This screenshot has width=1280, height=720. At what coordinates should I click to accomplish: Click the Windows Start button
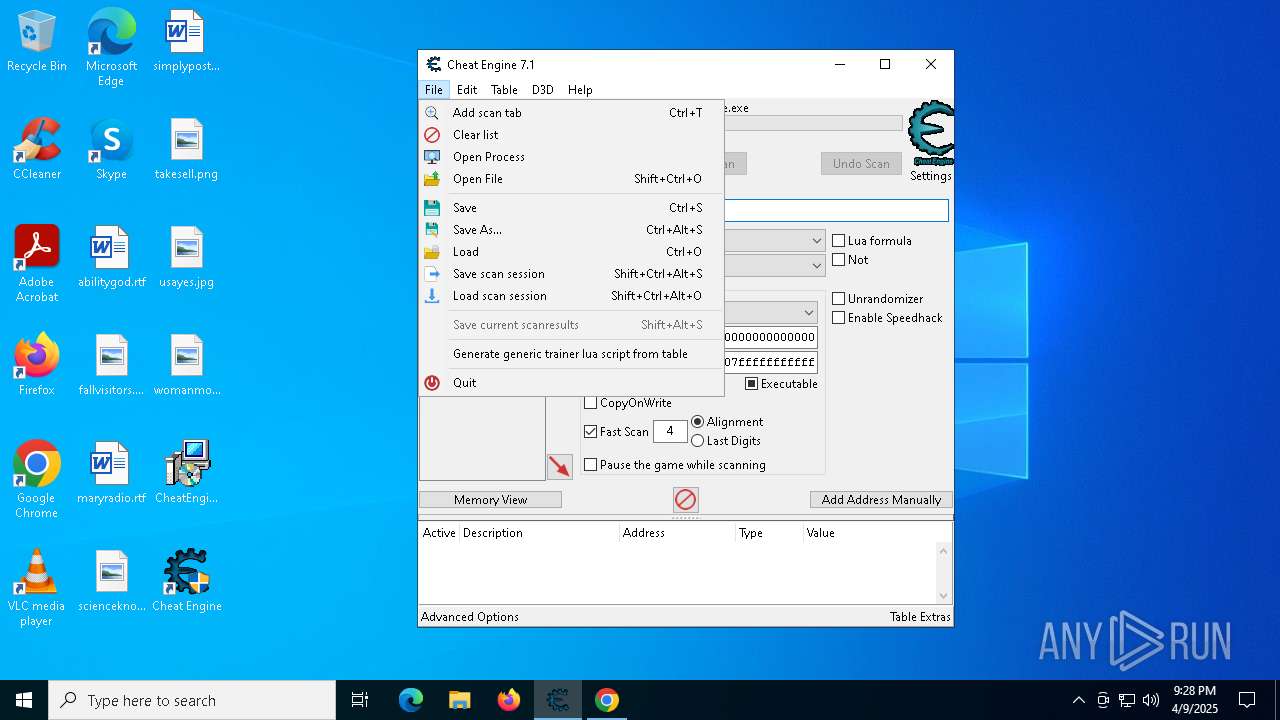24,700
